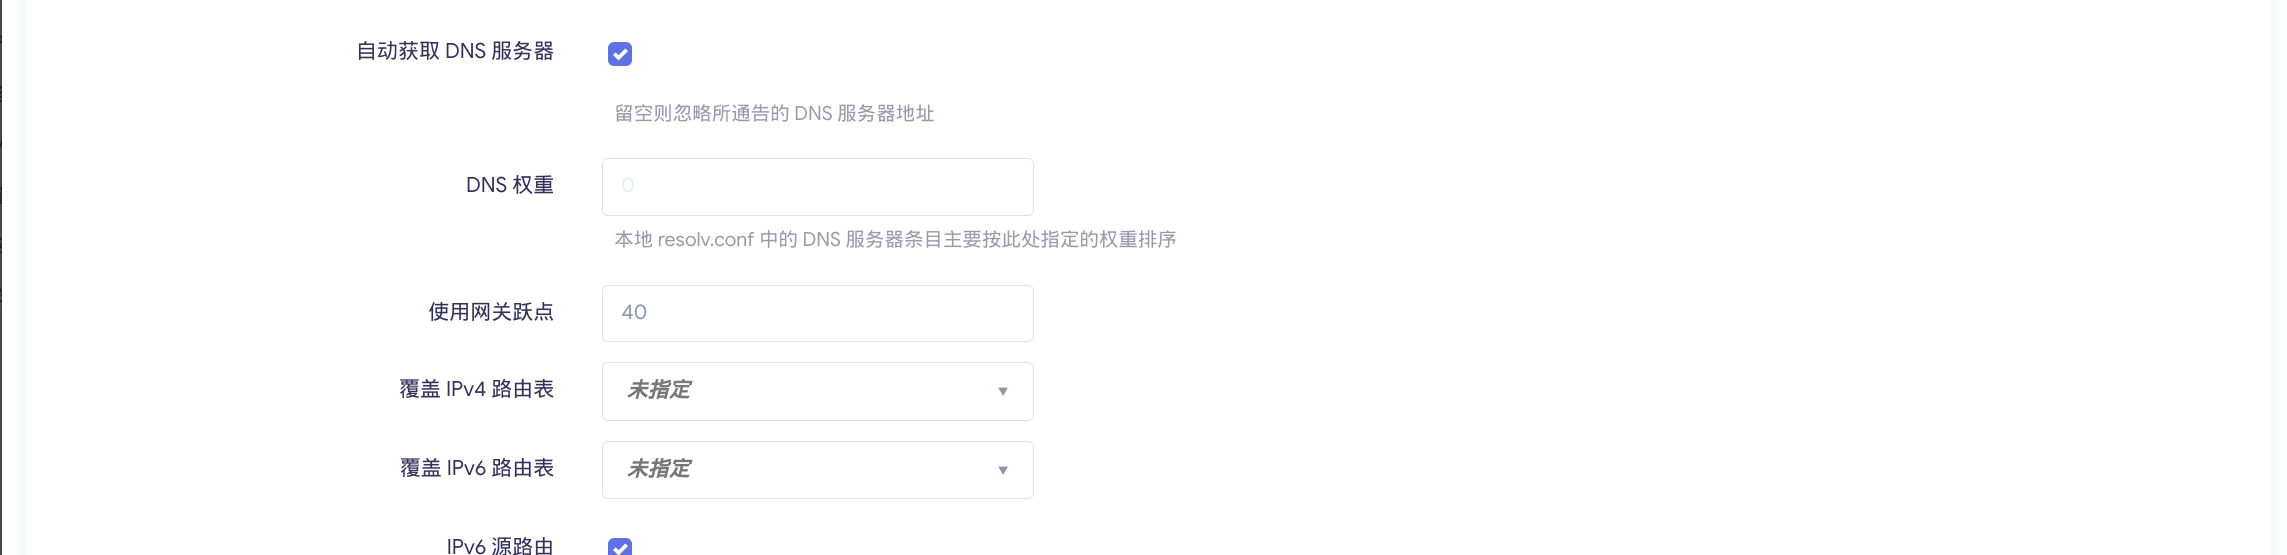Viewport: 2287px width, 555px height.
Task: Focus the 使用网关跃点 input box
Action: (817, 314)
